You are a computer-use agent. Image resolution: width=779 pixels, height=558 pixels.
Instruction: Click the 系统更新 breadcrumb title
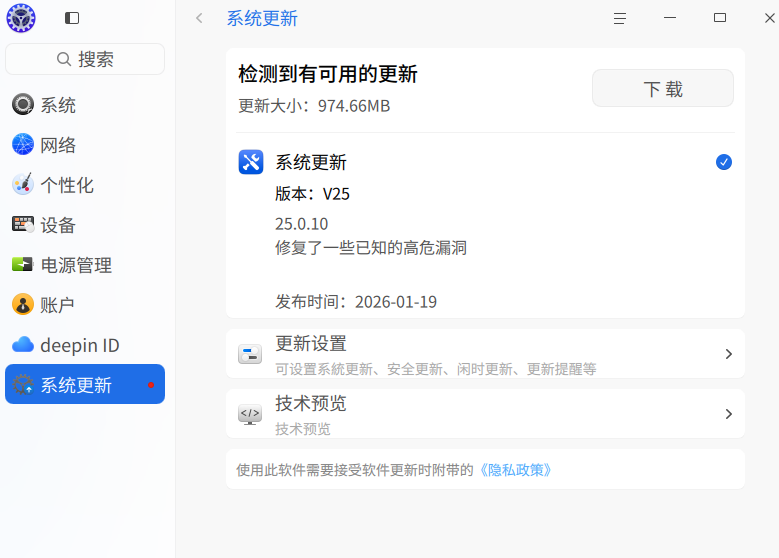(262, 18)
